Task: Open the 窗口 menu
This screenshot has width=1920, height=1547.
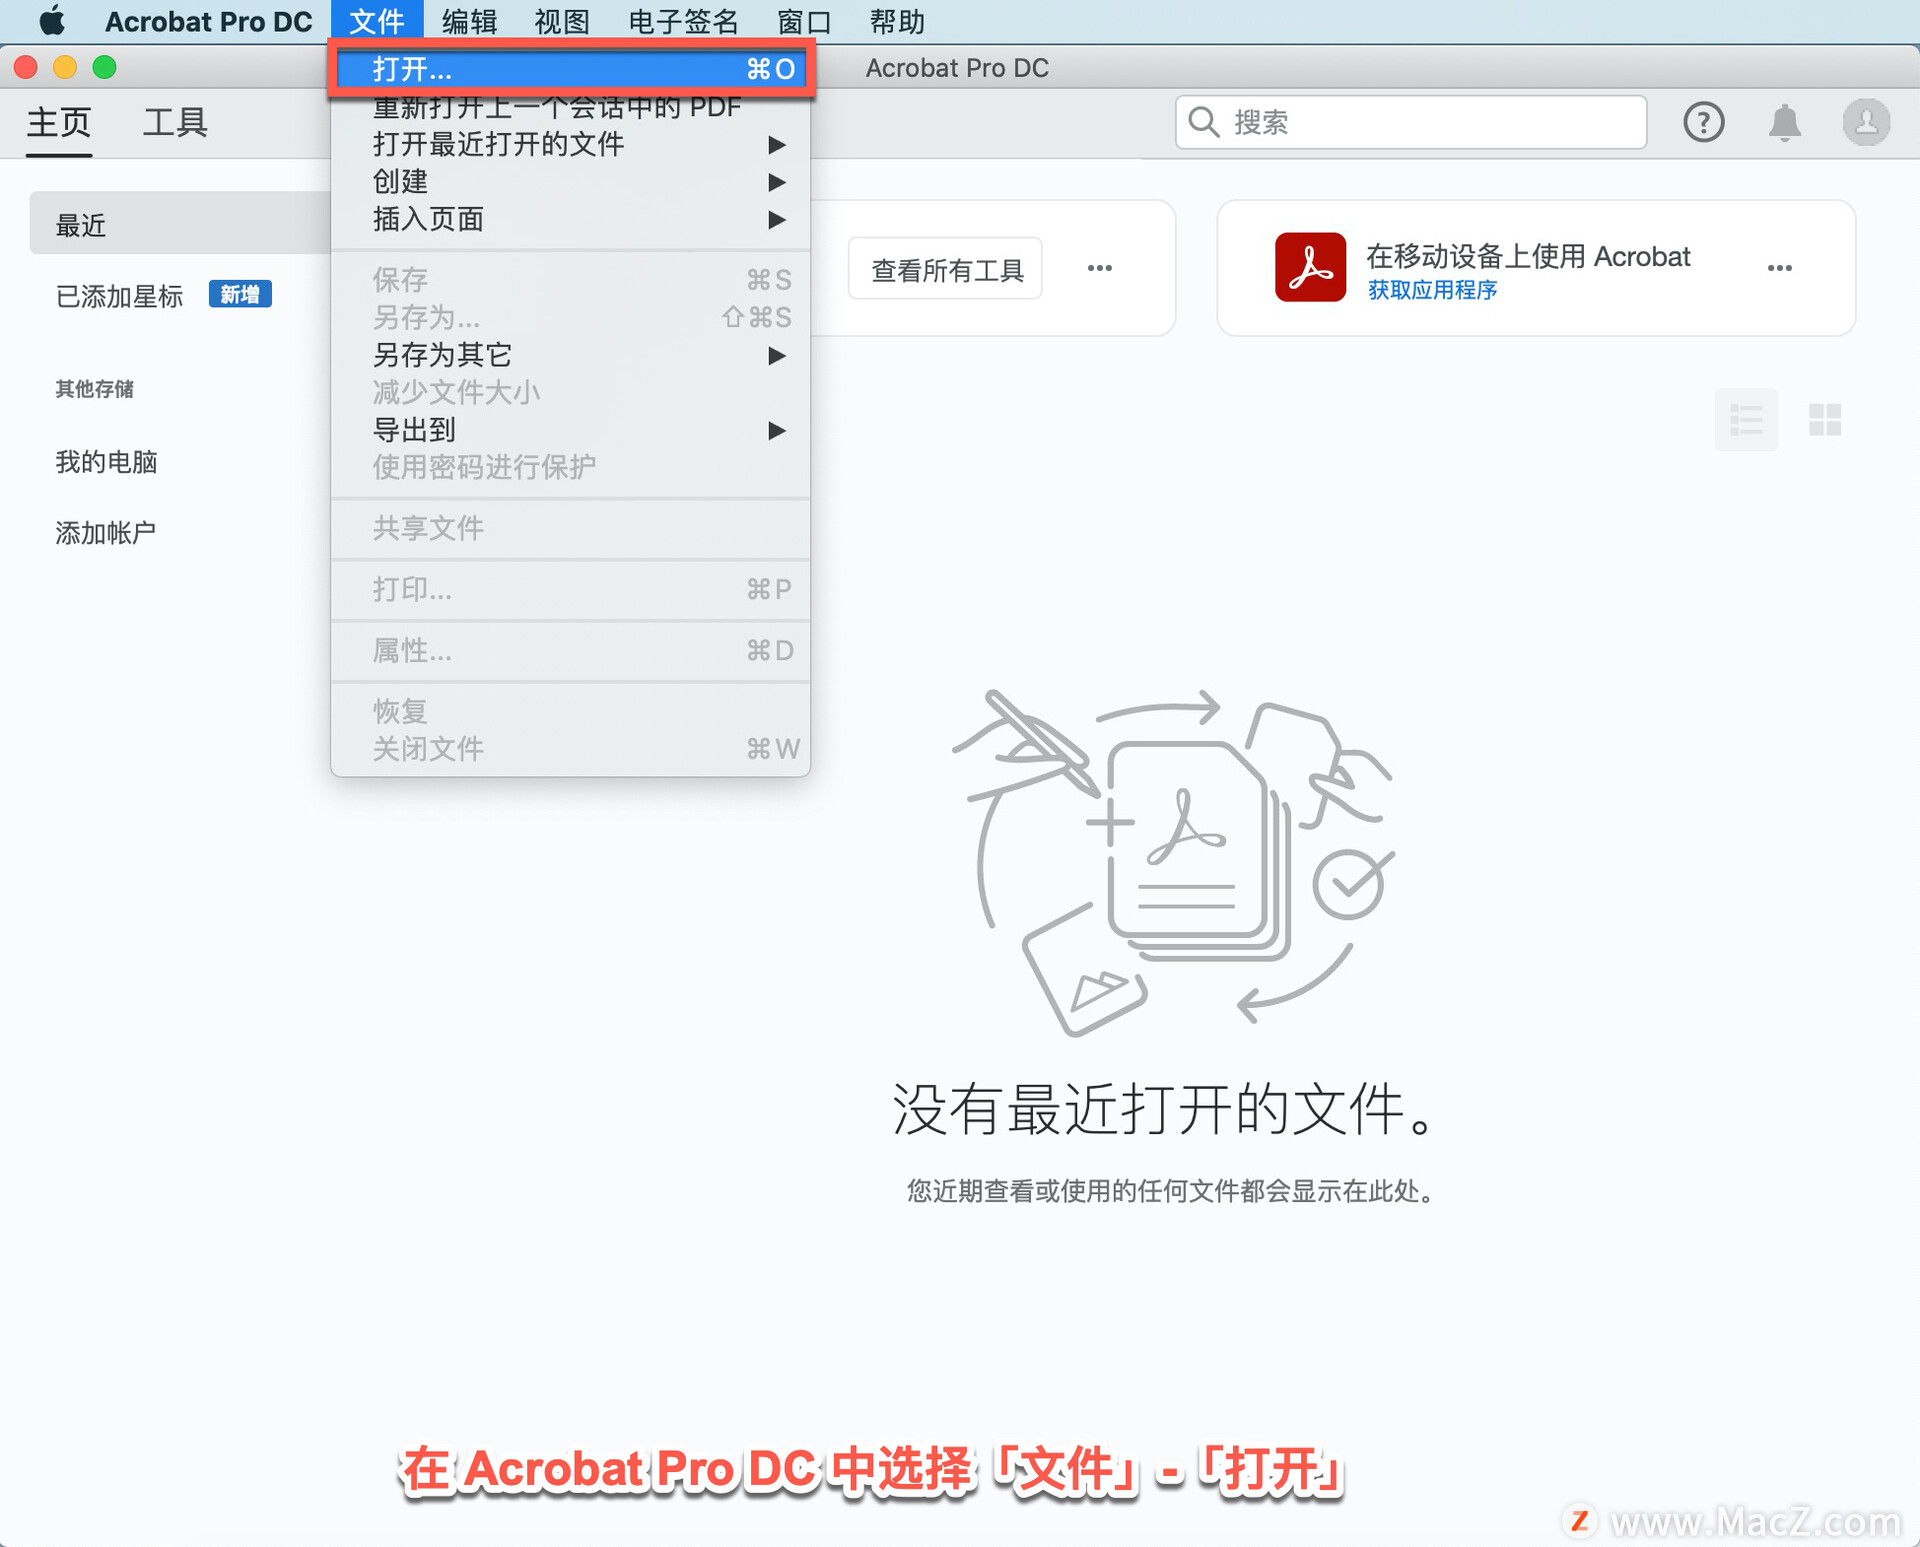Action: [805, 20]
